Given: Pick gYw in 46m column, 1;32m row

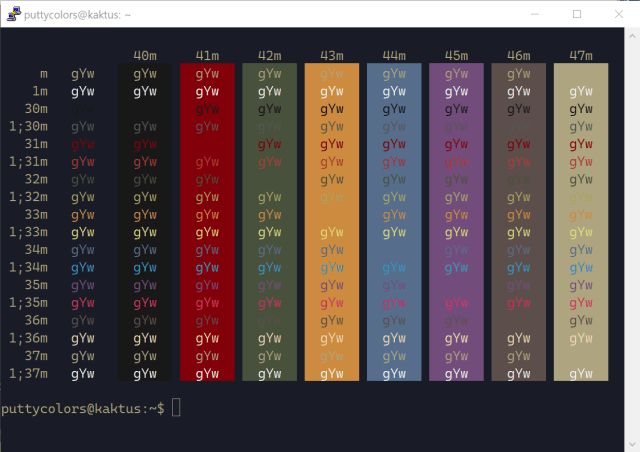Looking at the screenshot, I should 519,197.
